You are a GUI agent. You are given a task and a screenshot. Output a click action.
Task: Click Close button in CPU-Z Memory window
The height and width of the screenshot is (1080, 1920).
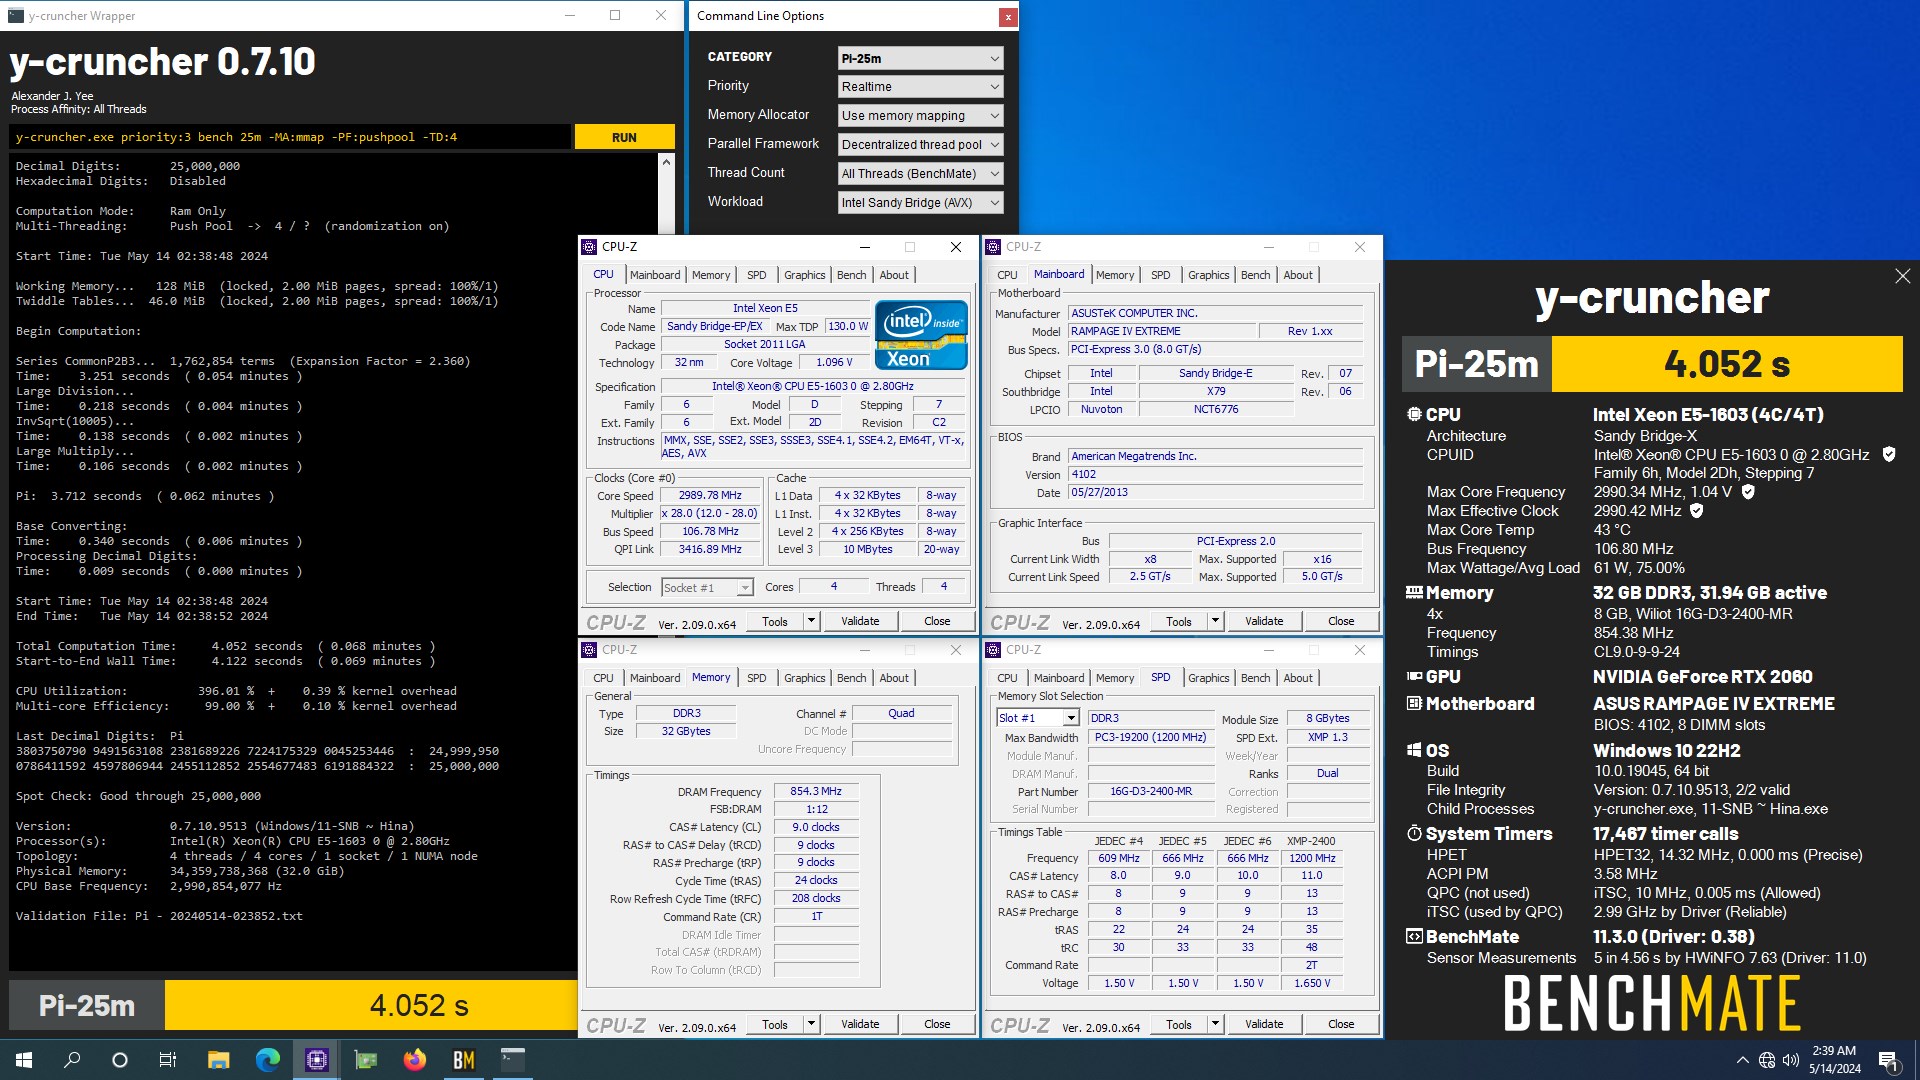tap(937, 1024)
